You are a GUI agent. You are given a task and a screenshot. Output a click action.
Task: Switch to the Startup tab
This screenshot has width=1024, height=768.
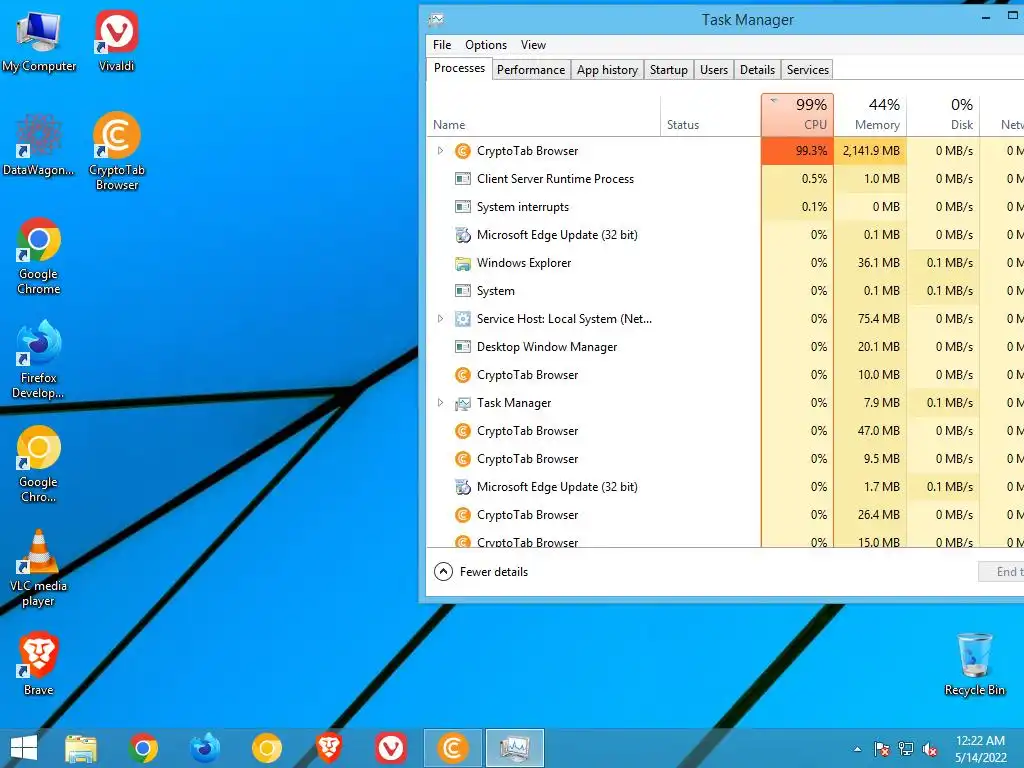click(x=669, y=70)
